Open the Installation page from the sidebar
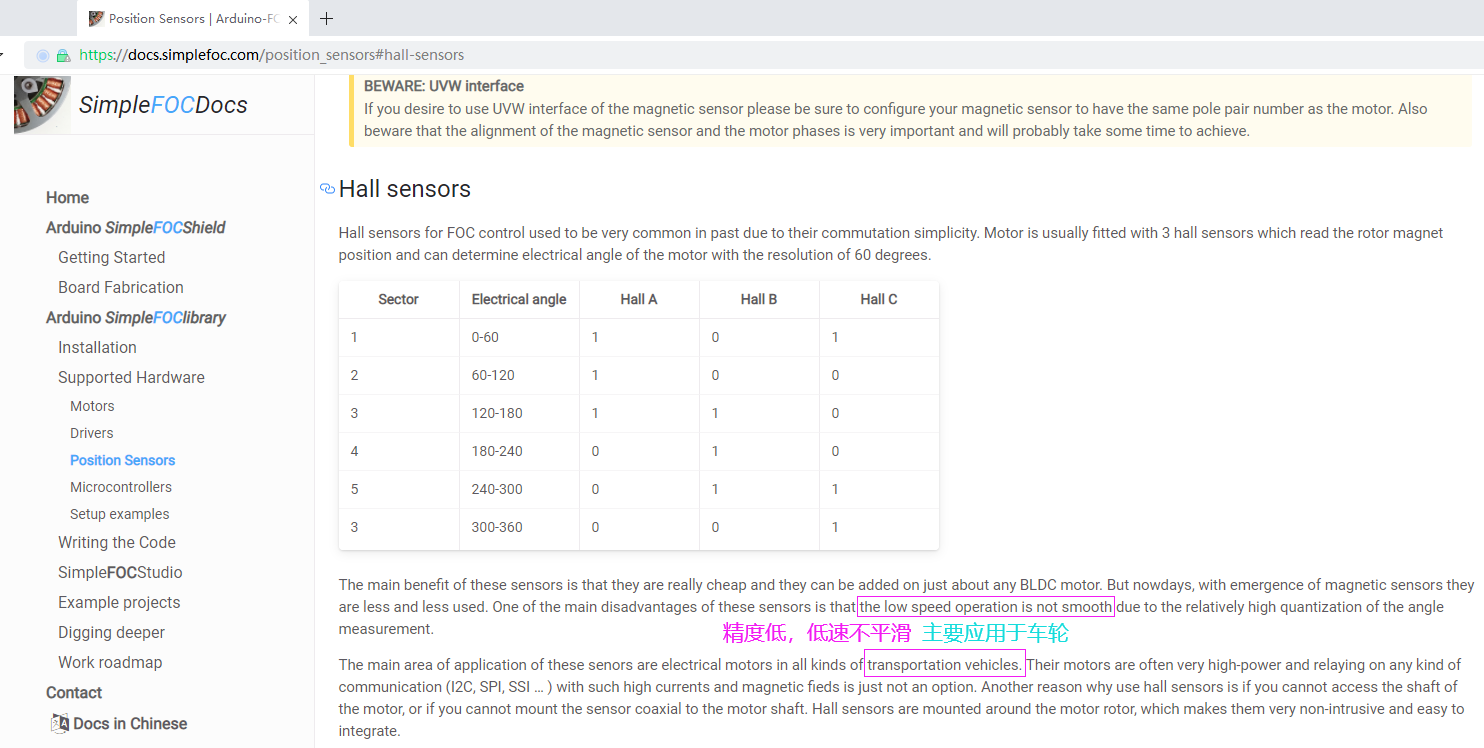This screenshot has height=748, width=1484. (97, 347)
